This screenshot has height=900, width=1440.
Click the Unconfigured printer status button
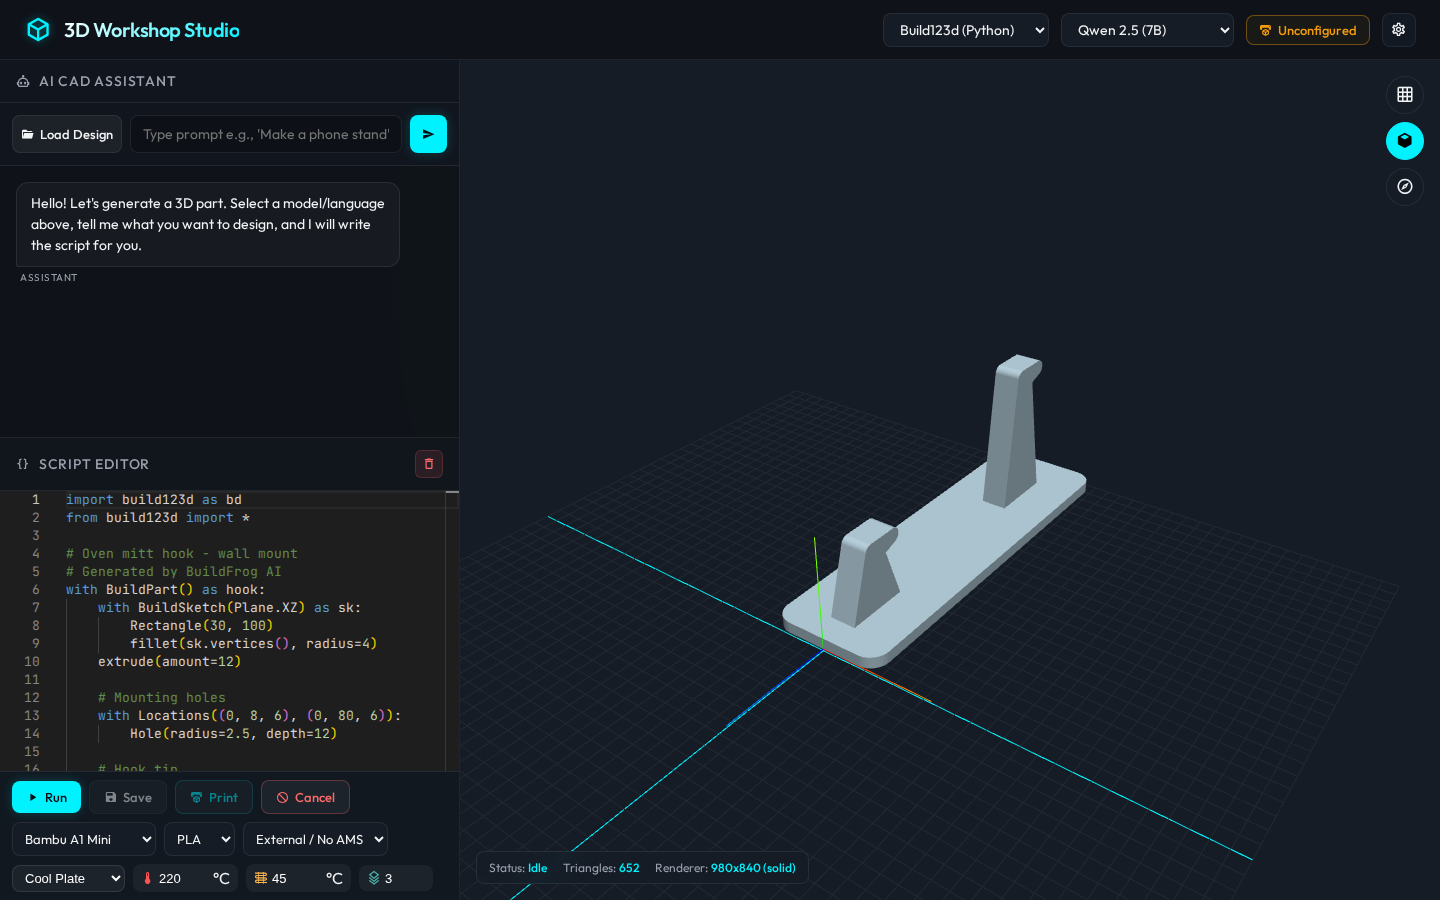[x=1308, y=30]
